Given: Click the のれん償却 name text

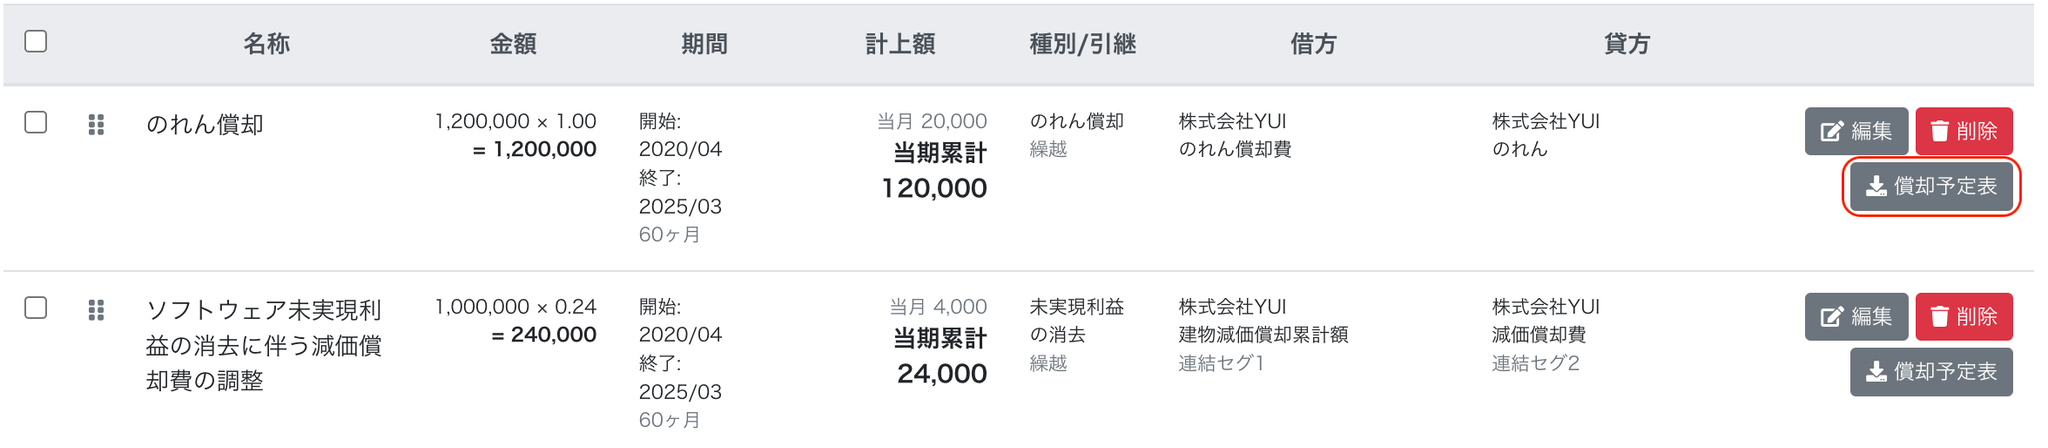Looking at the screenshot, I should (205, 125).
